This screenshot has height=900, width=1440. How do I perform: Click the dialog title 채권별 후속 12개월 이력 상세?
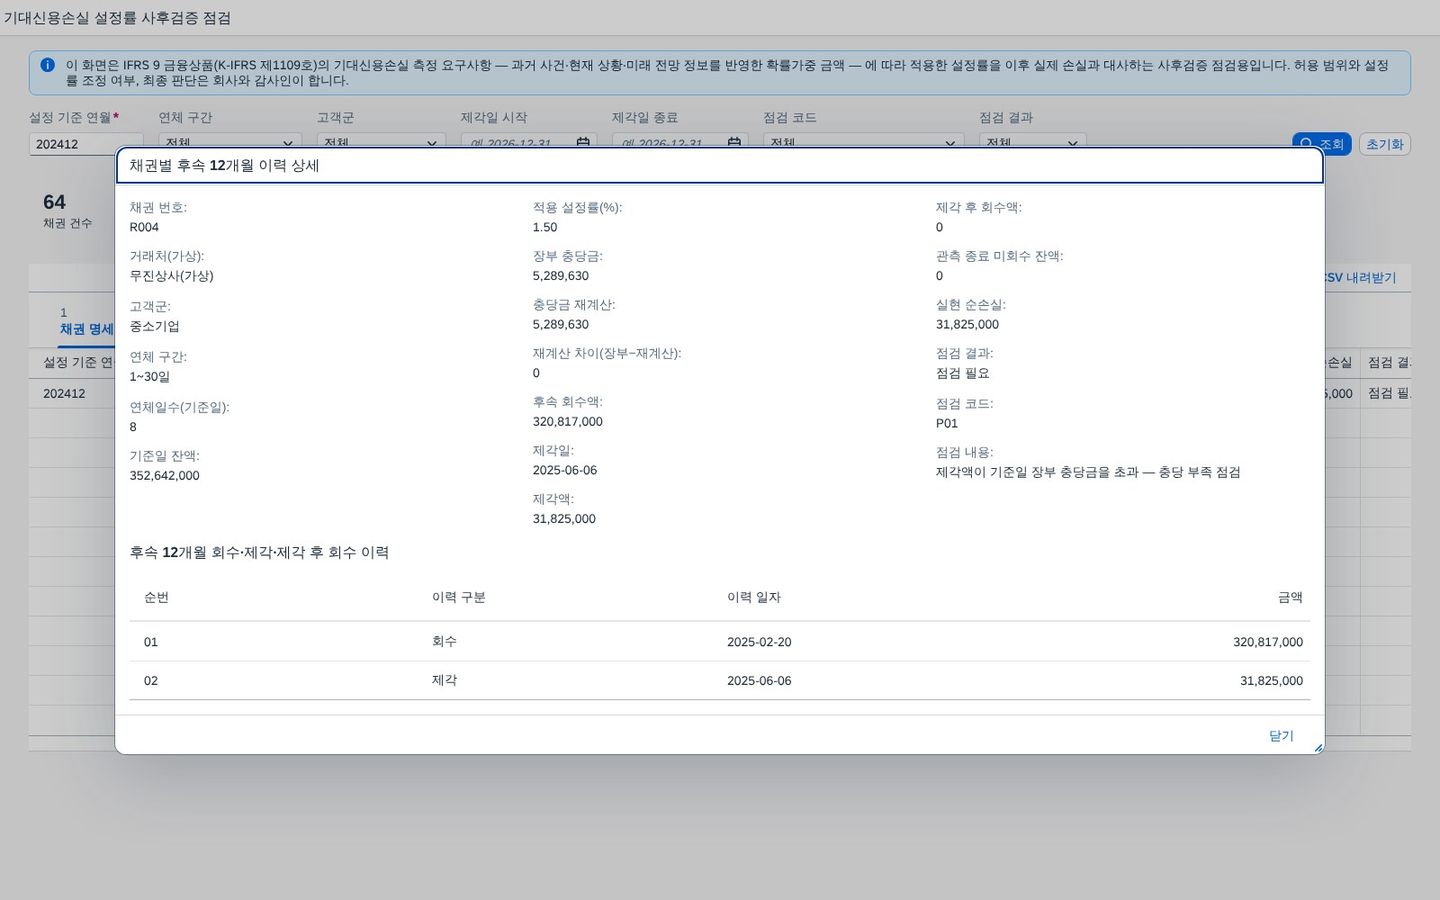[224, 166]
